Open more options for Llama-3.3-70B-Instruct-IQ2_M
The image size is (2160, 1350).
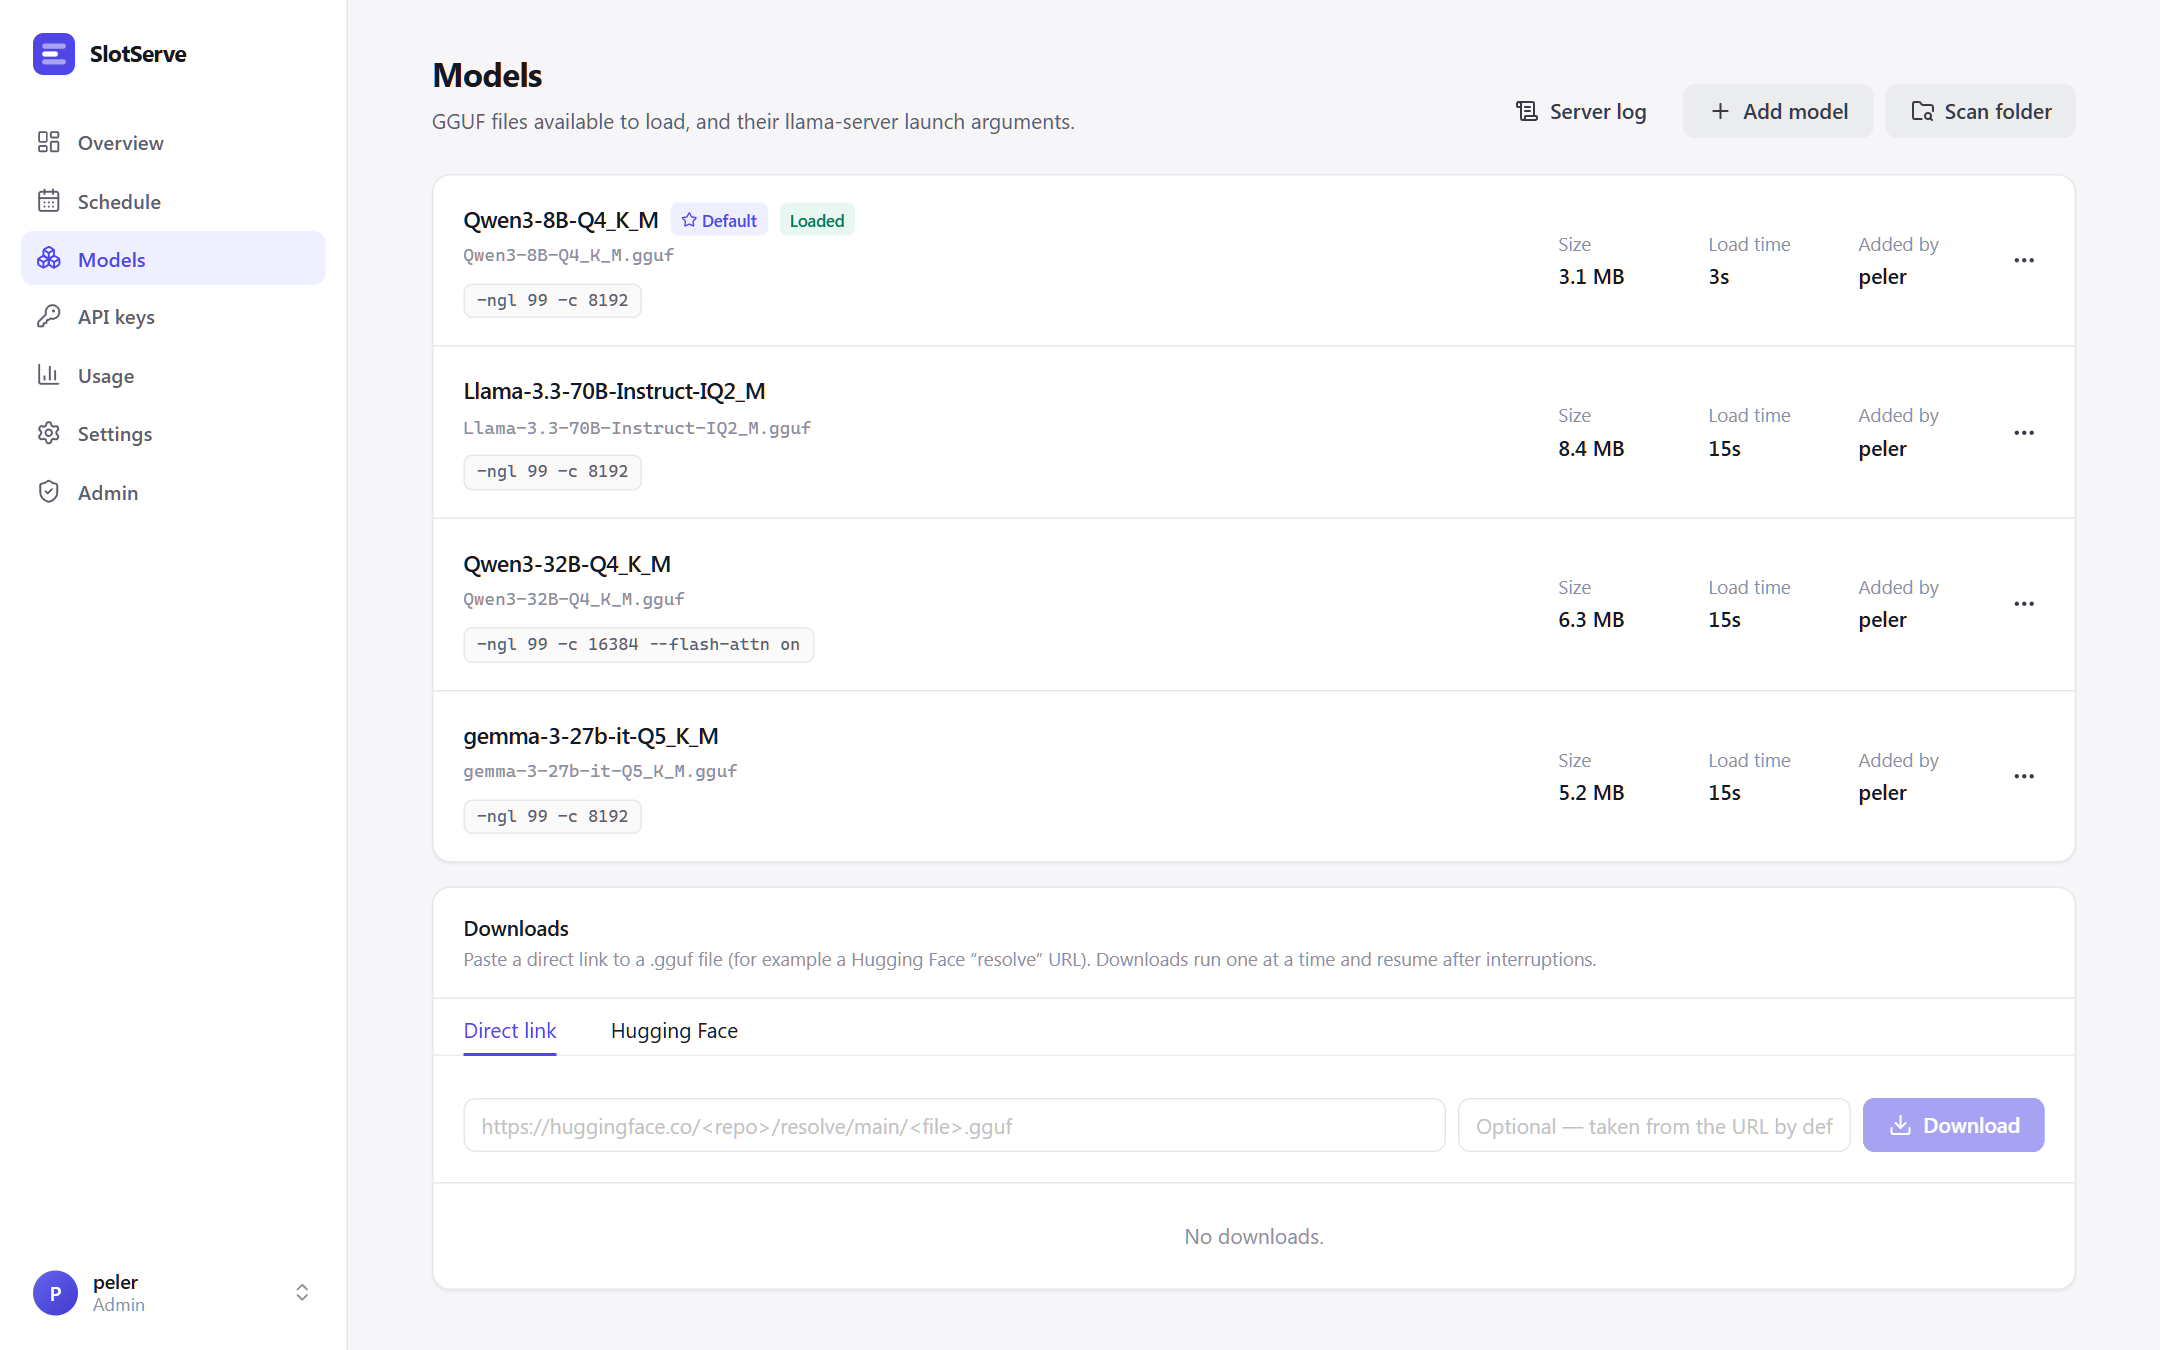pyautogui.click(x=2024, y=433)
